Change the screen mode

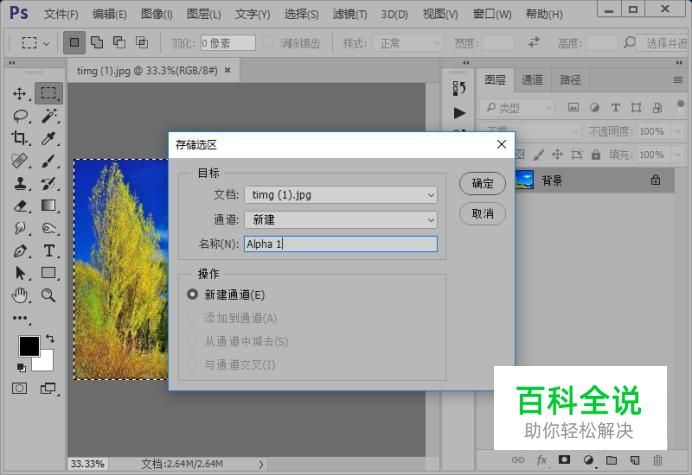48,388
